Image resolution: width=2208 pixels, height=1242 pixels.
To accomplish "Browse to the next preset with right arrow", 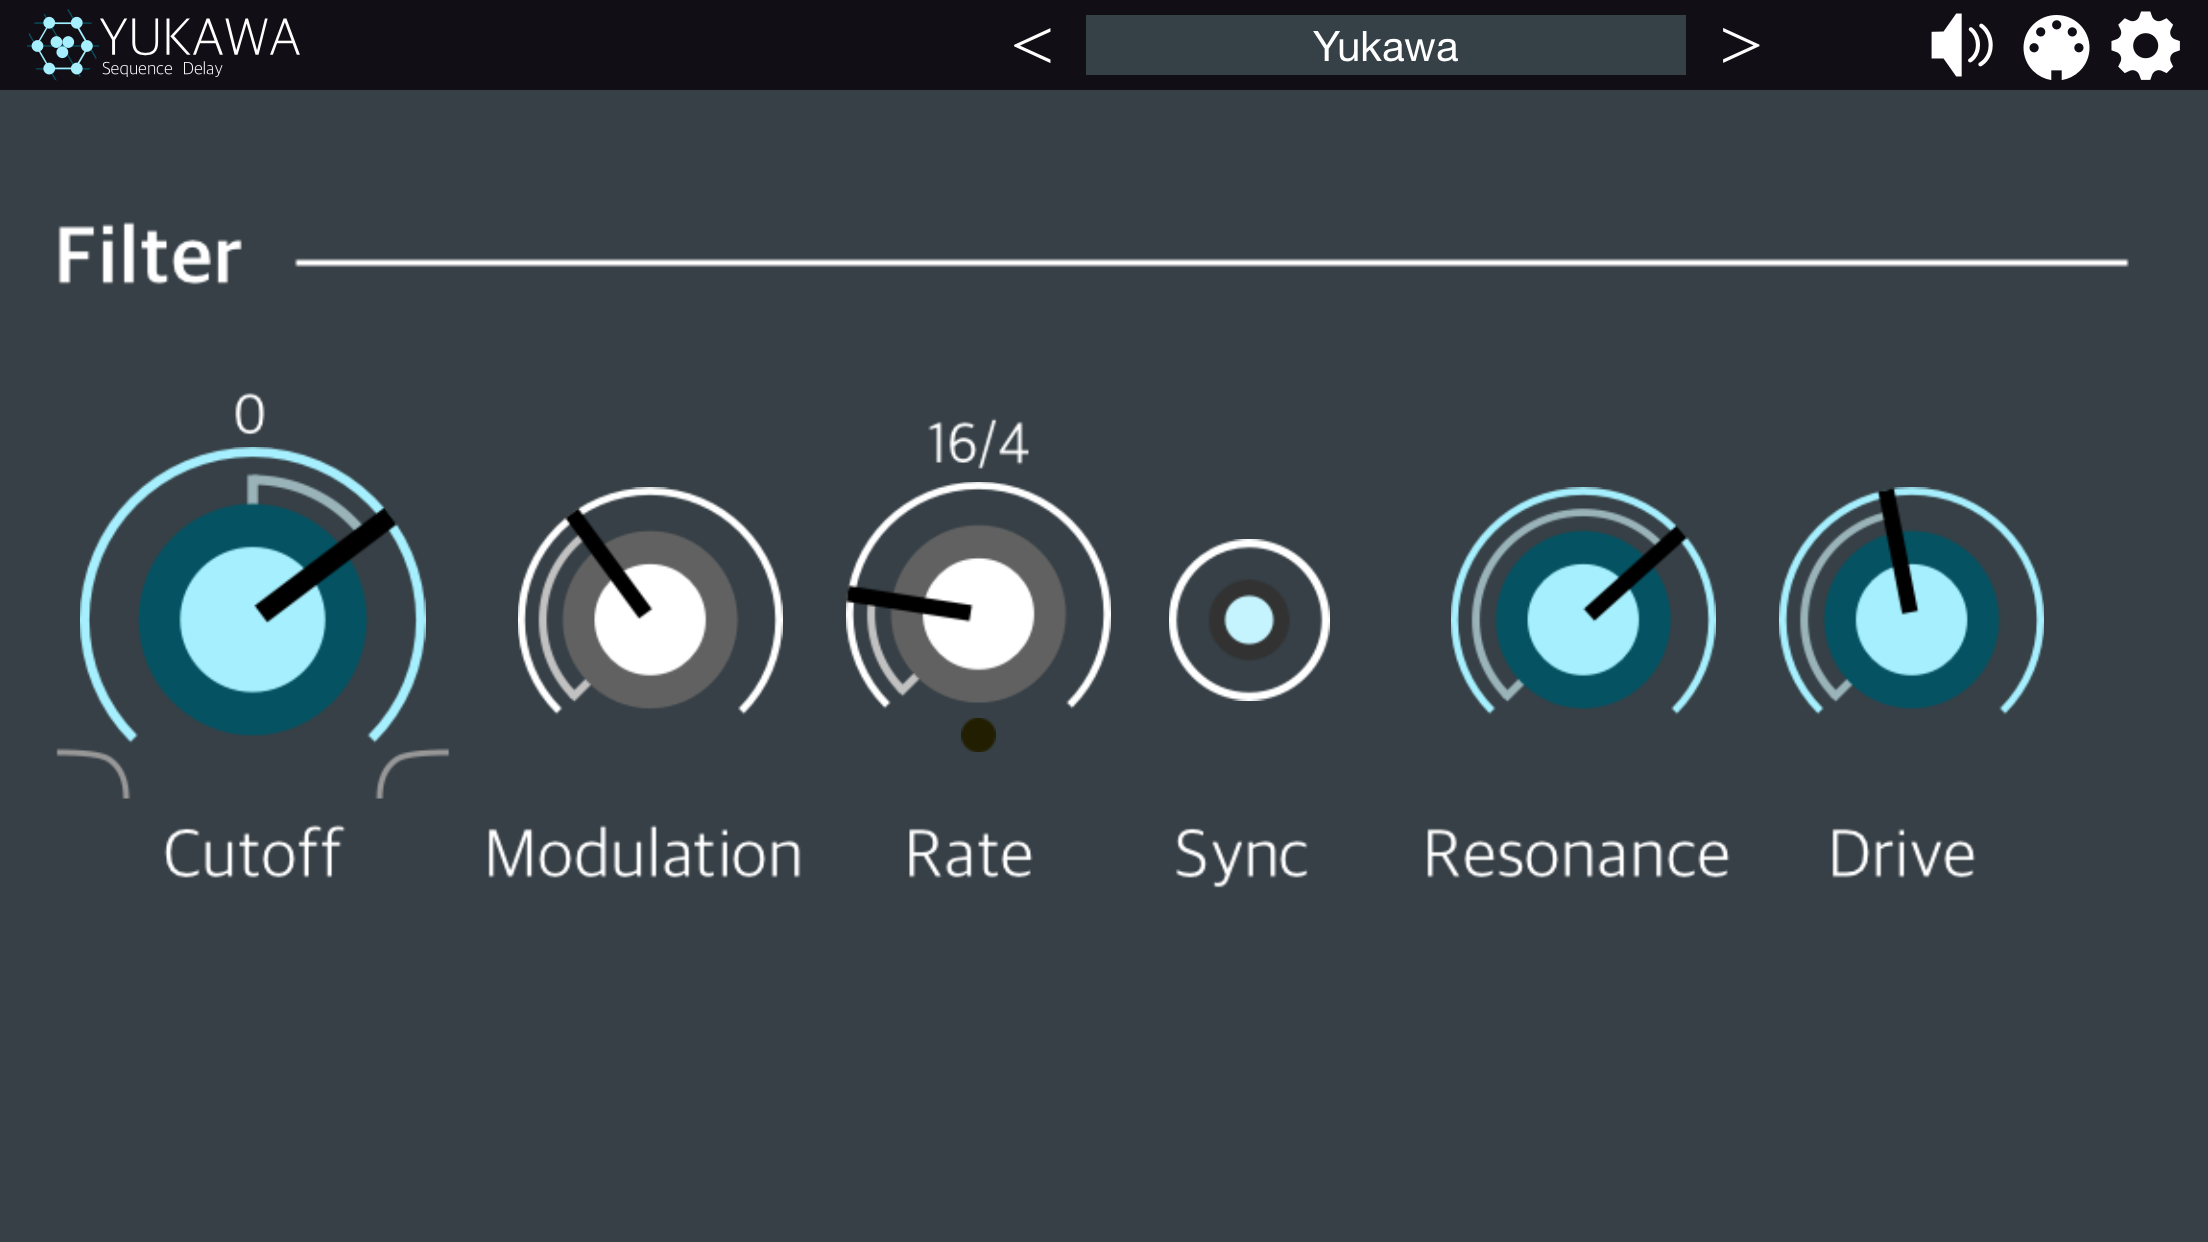I will pos(1740,44).
